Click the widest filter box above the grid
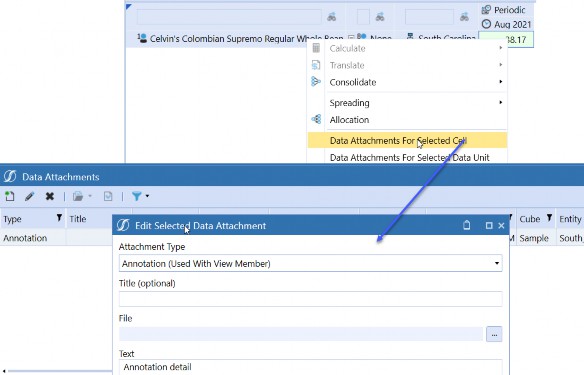The width and height of the screenshot is (584, 375). coord(229,17)
